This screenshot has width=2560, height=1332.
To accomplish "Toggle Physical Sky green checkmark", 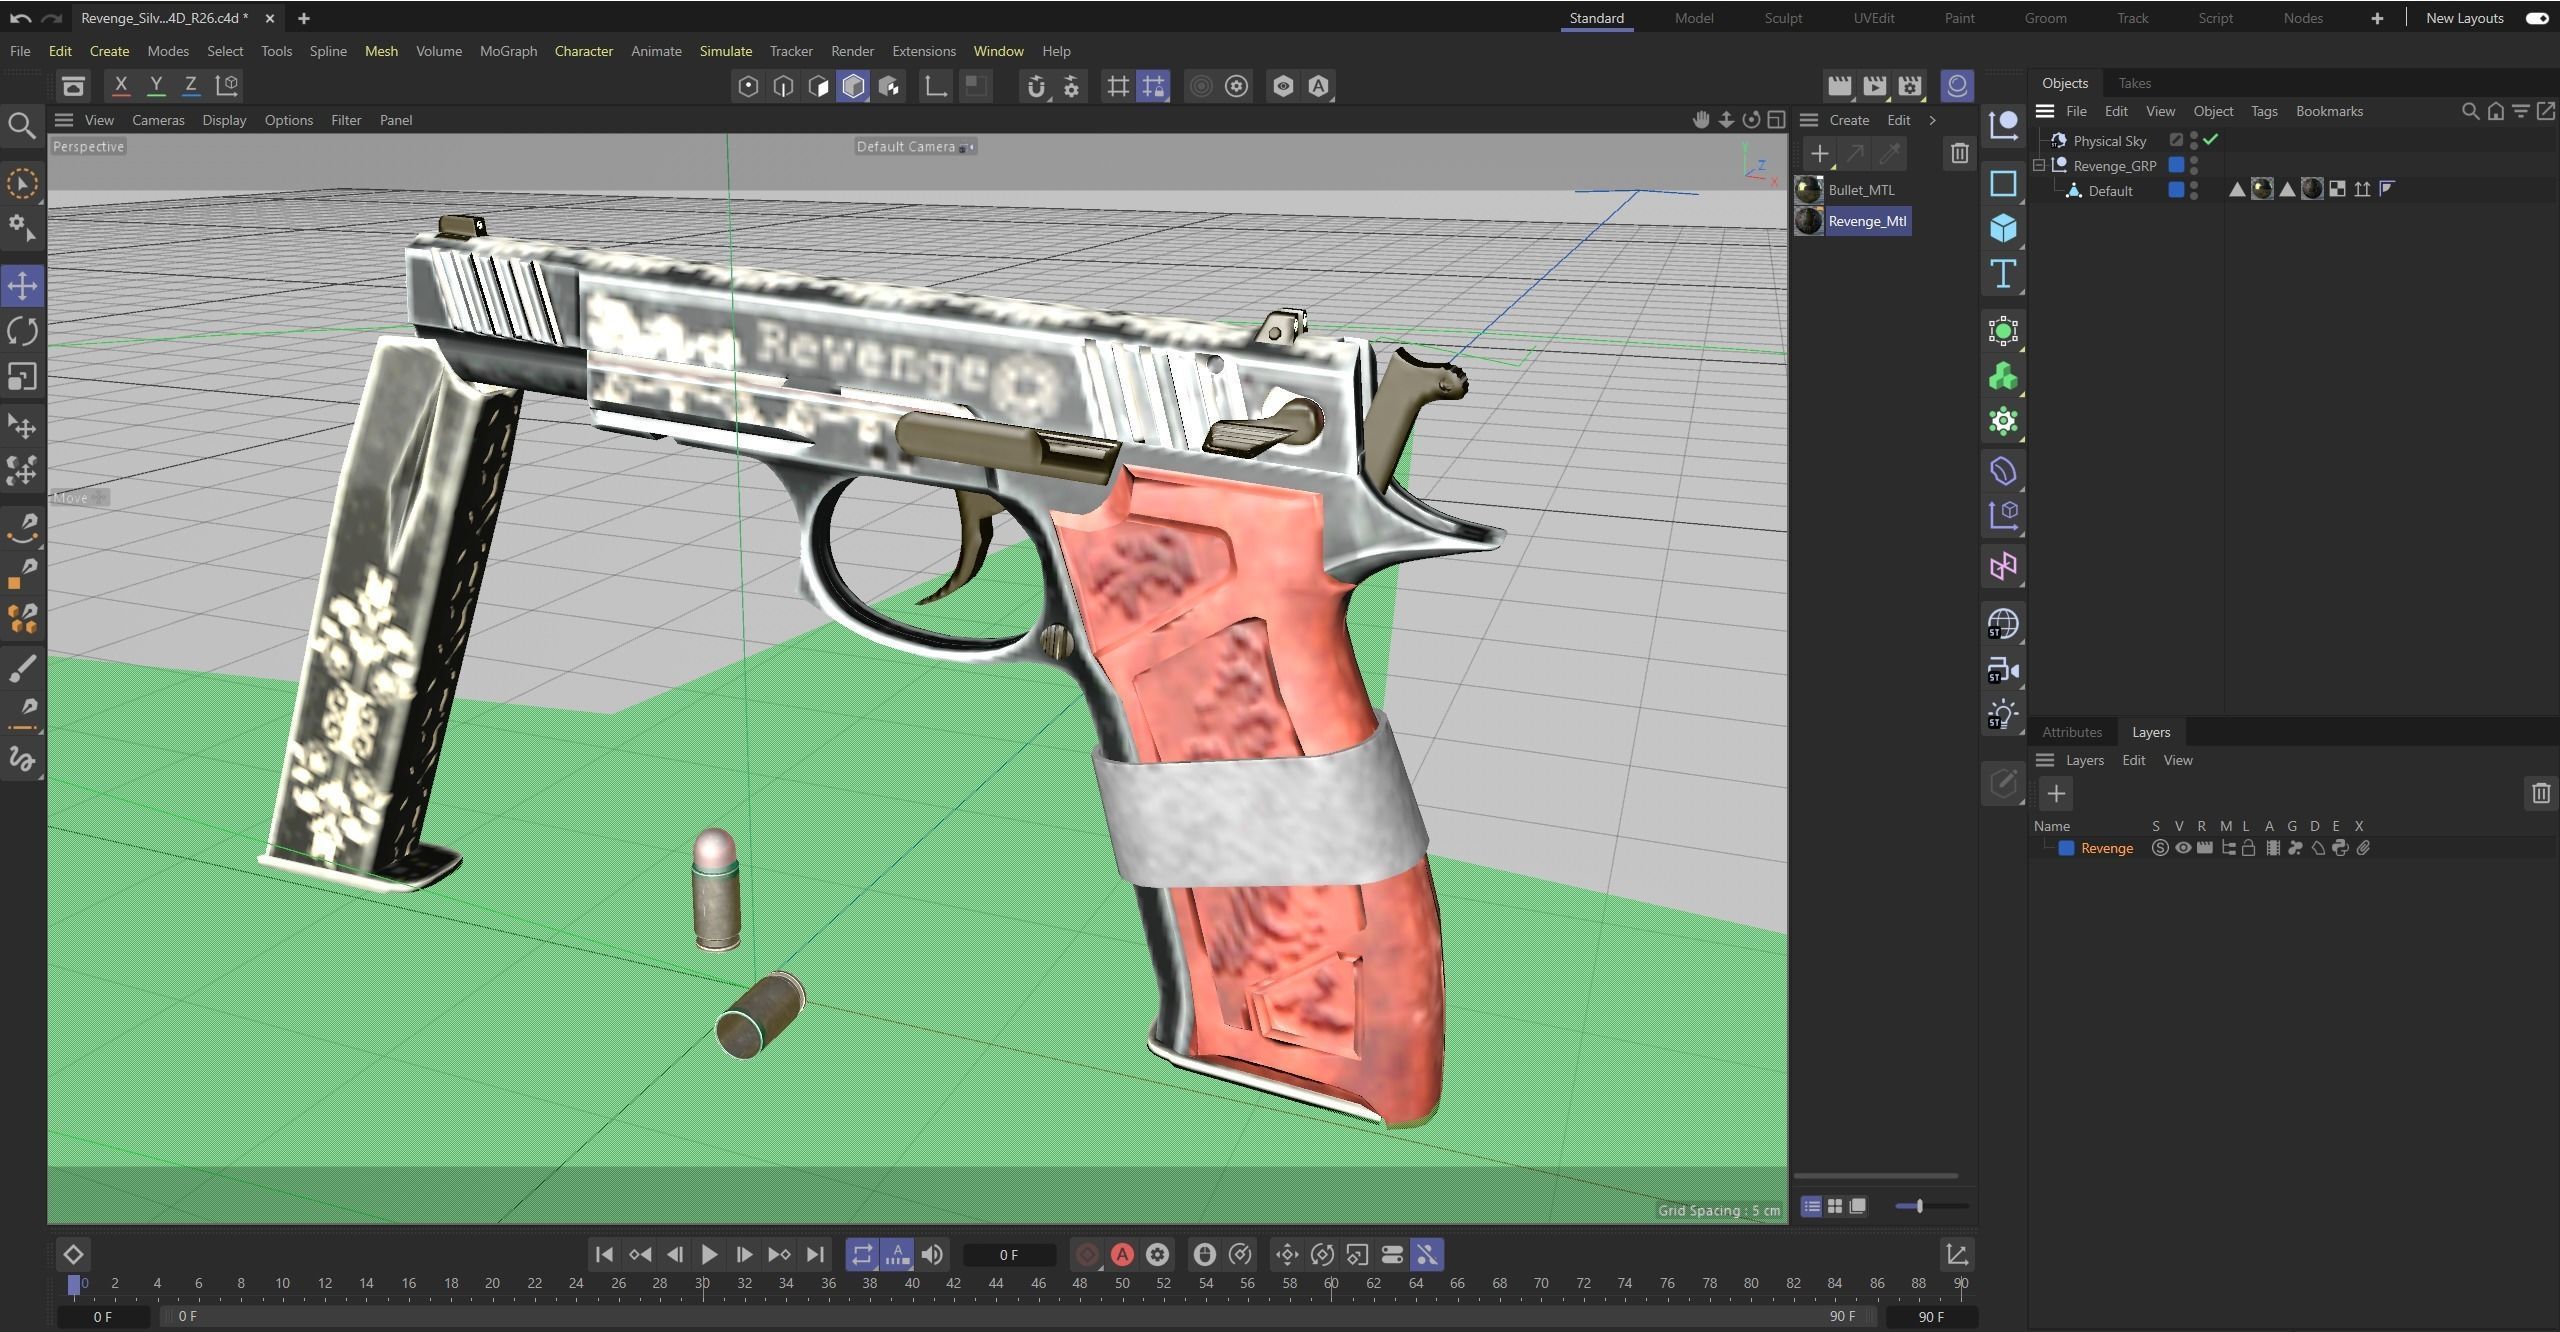I will pos(2211,140).
